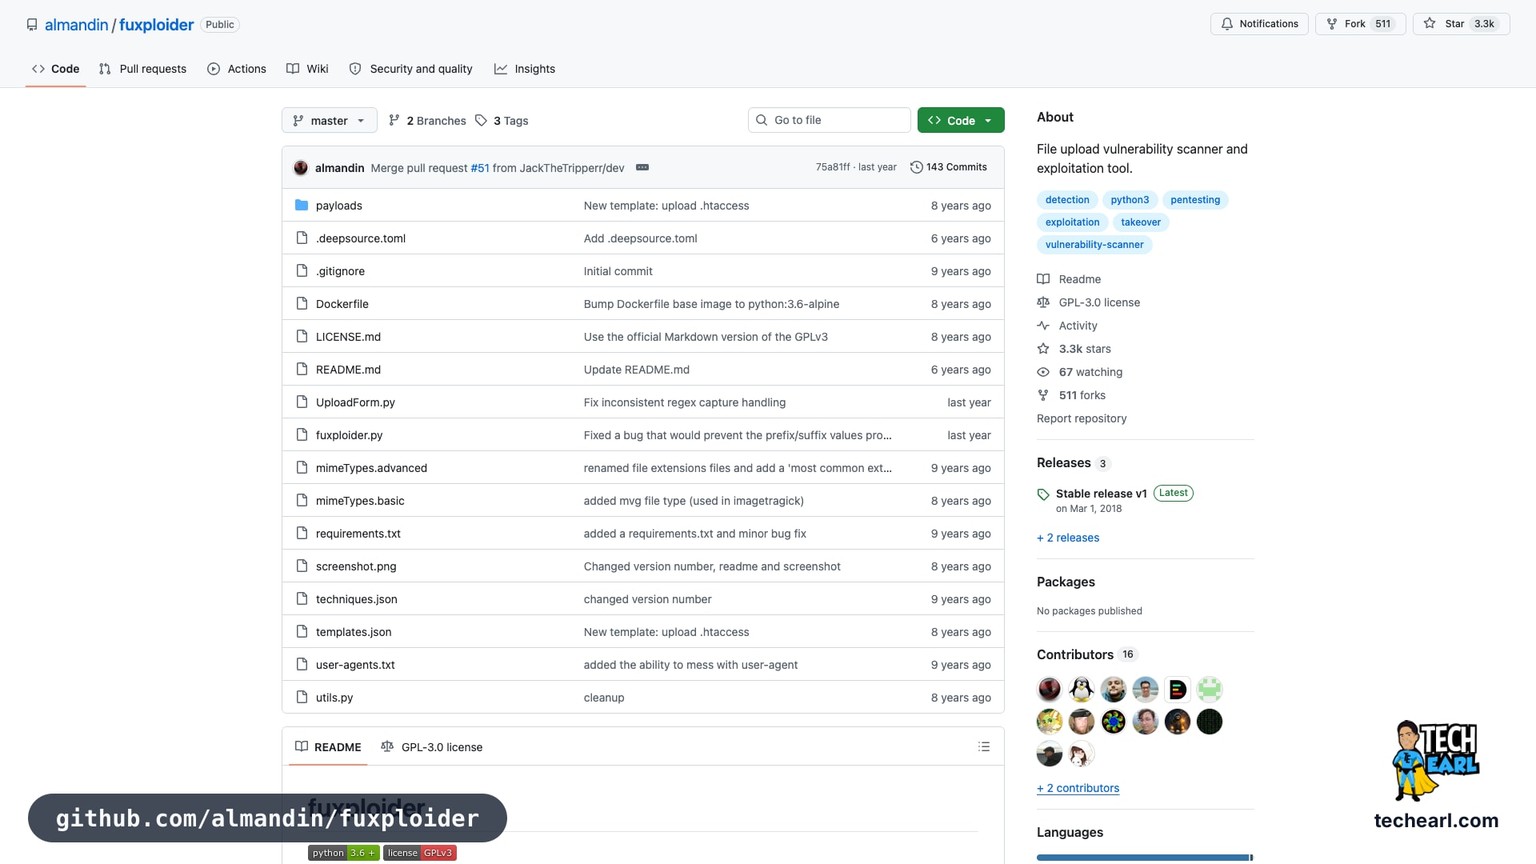Screen dimensions: 1536x864
Task: Select the GPL-3.0 license tab
Action: [x=432, y=747]
